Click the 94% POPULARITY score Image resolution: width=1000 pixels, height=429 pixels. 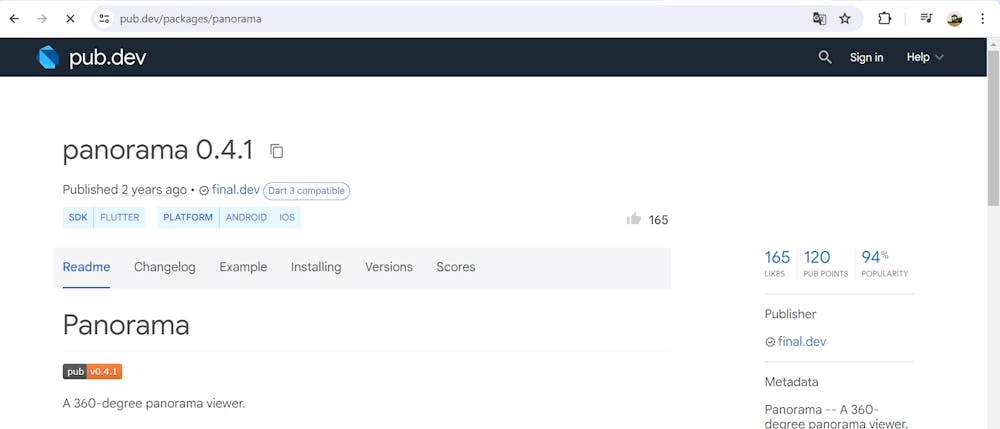click(884, 263)
